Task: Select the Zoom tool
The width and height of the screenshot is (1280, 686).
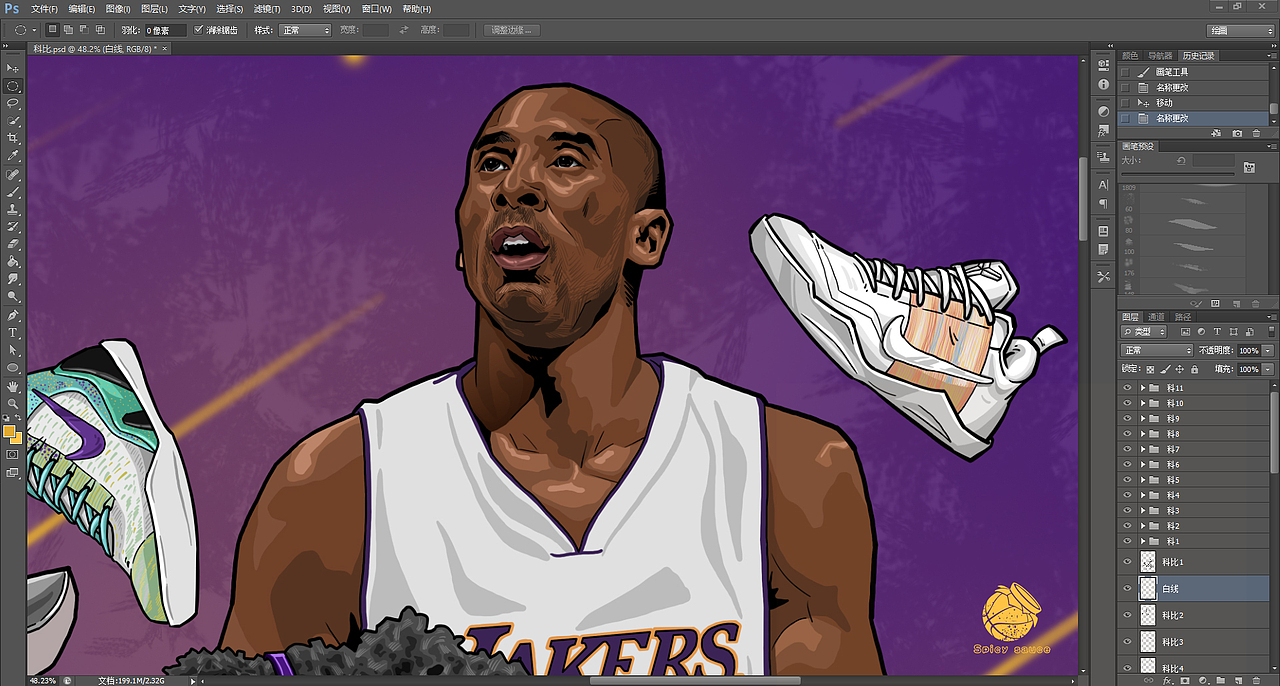Action: pyautogui.click(x=13, y=403)
